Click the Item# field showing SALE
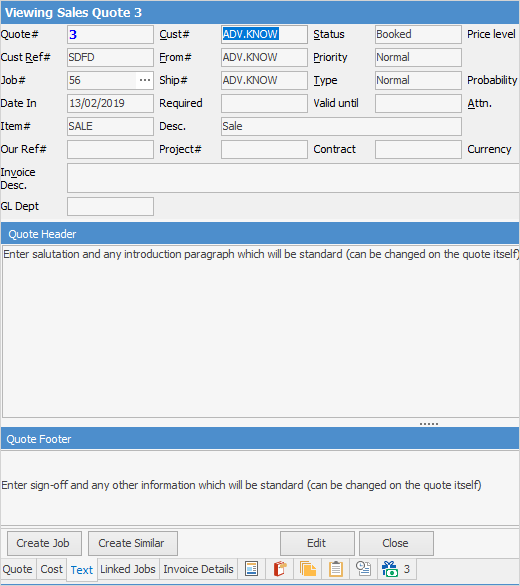Screen dimensions: 520x586 pos(110,126)
